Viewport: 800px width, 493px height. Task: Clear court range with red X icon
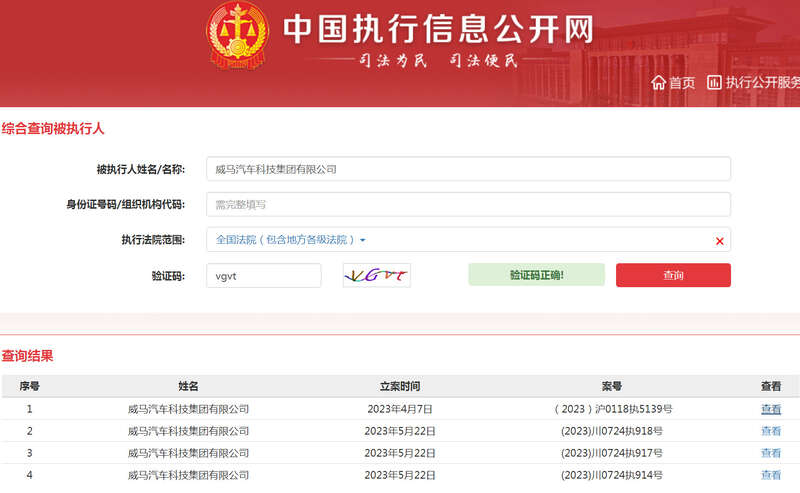point(719,241)
